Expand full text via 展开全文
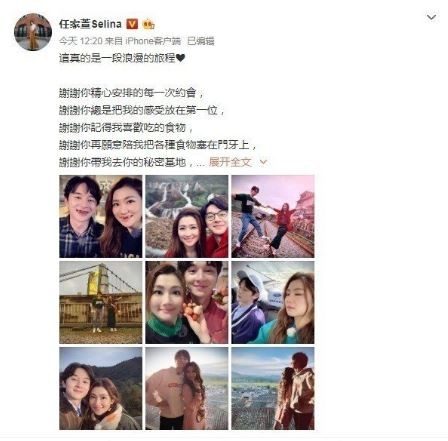Viewport: 448px width, 441px height. tap(230, 162)
